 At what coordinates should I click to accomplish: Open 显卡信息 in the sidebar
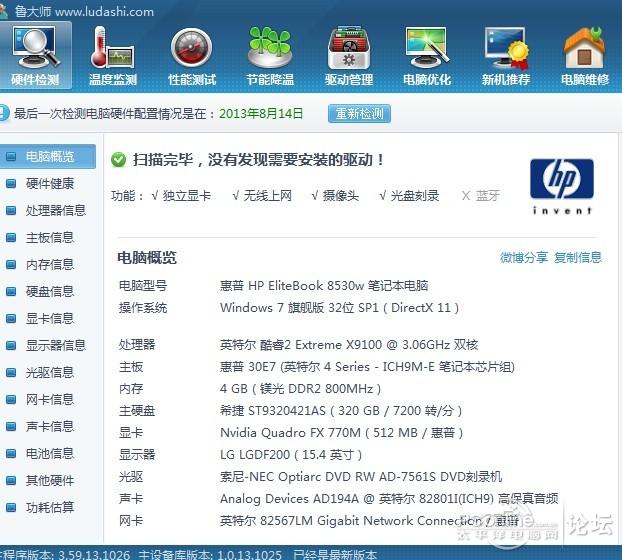click(x=50, y=318)
